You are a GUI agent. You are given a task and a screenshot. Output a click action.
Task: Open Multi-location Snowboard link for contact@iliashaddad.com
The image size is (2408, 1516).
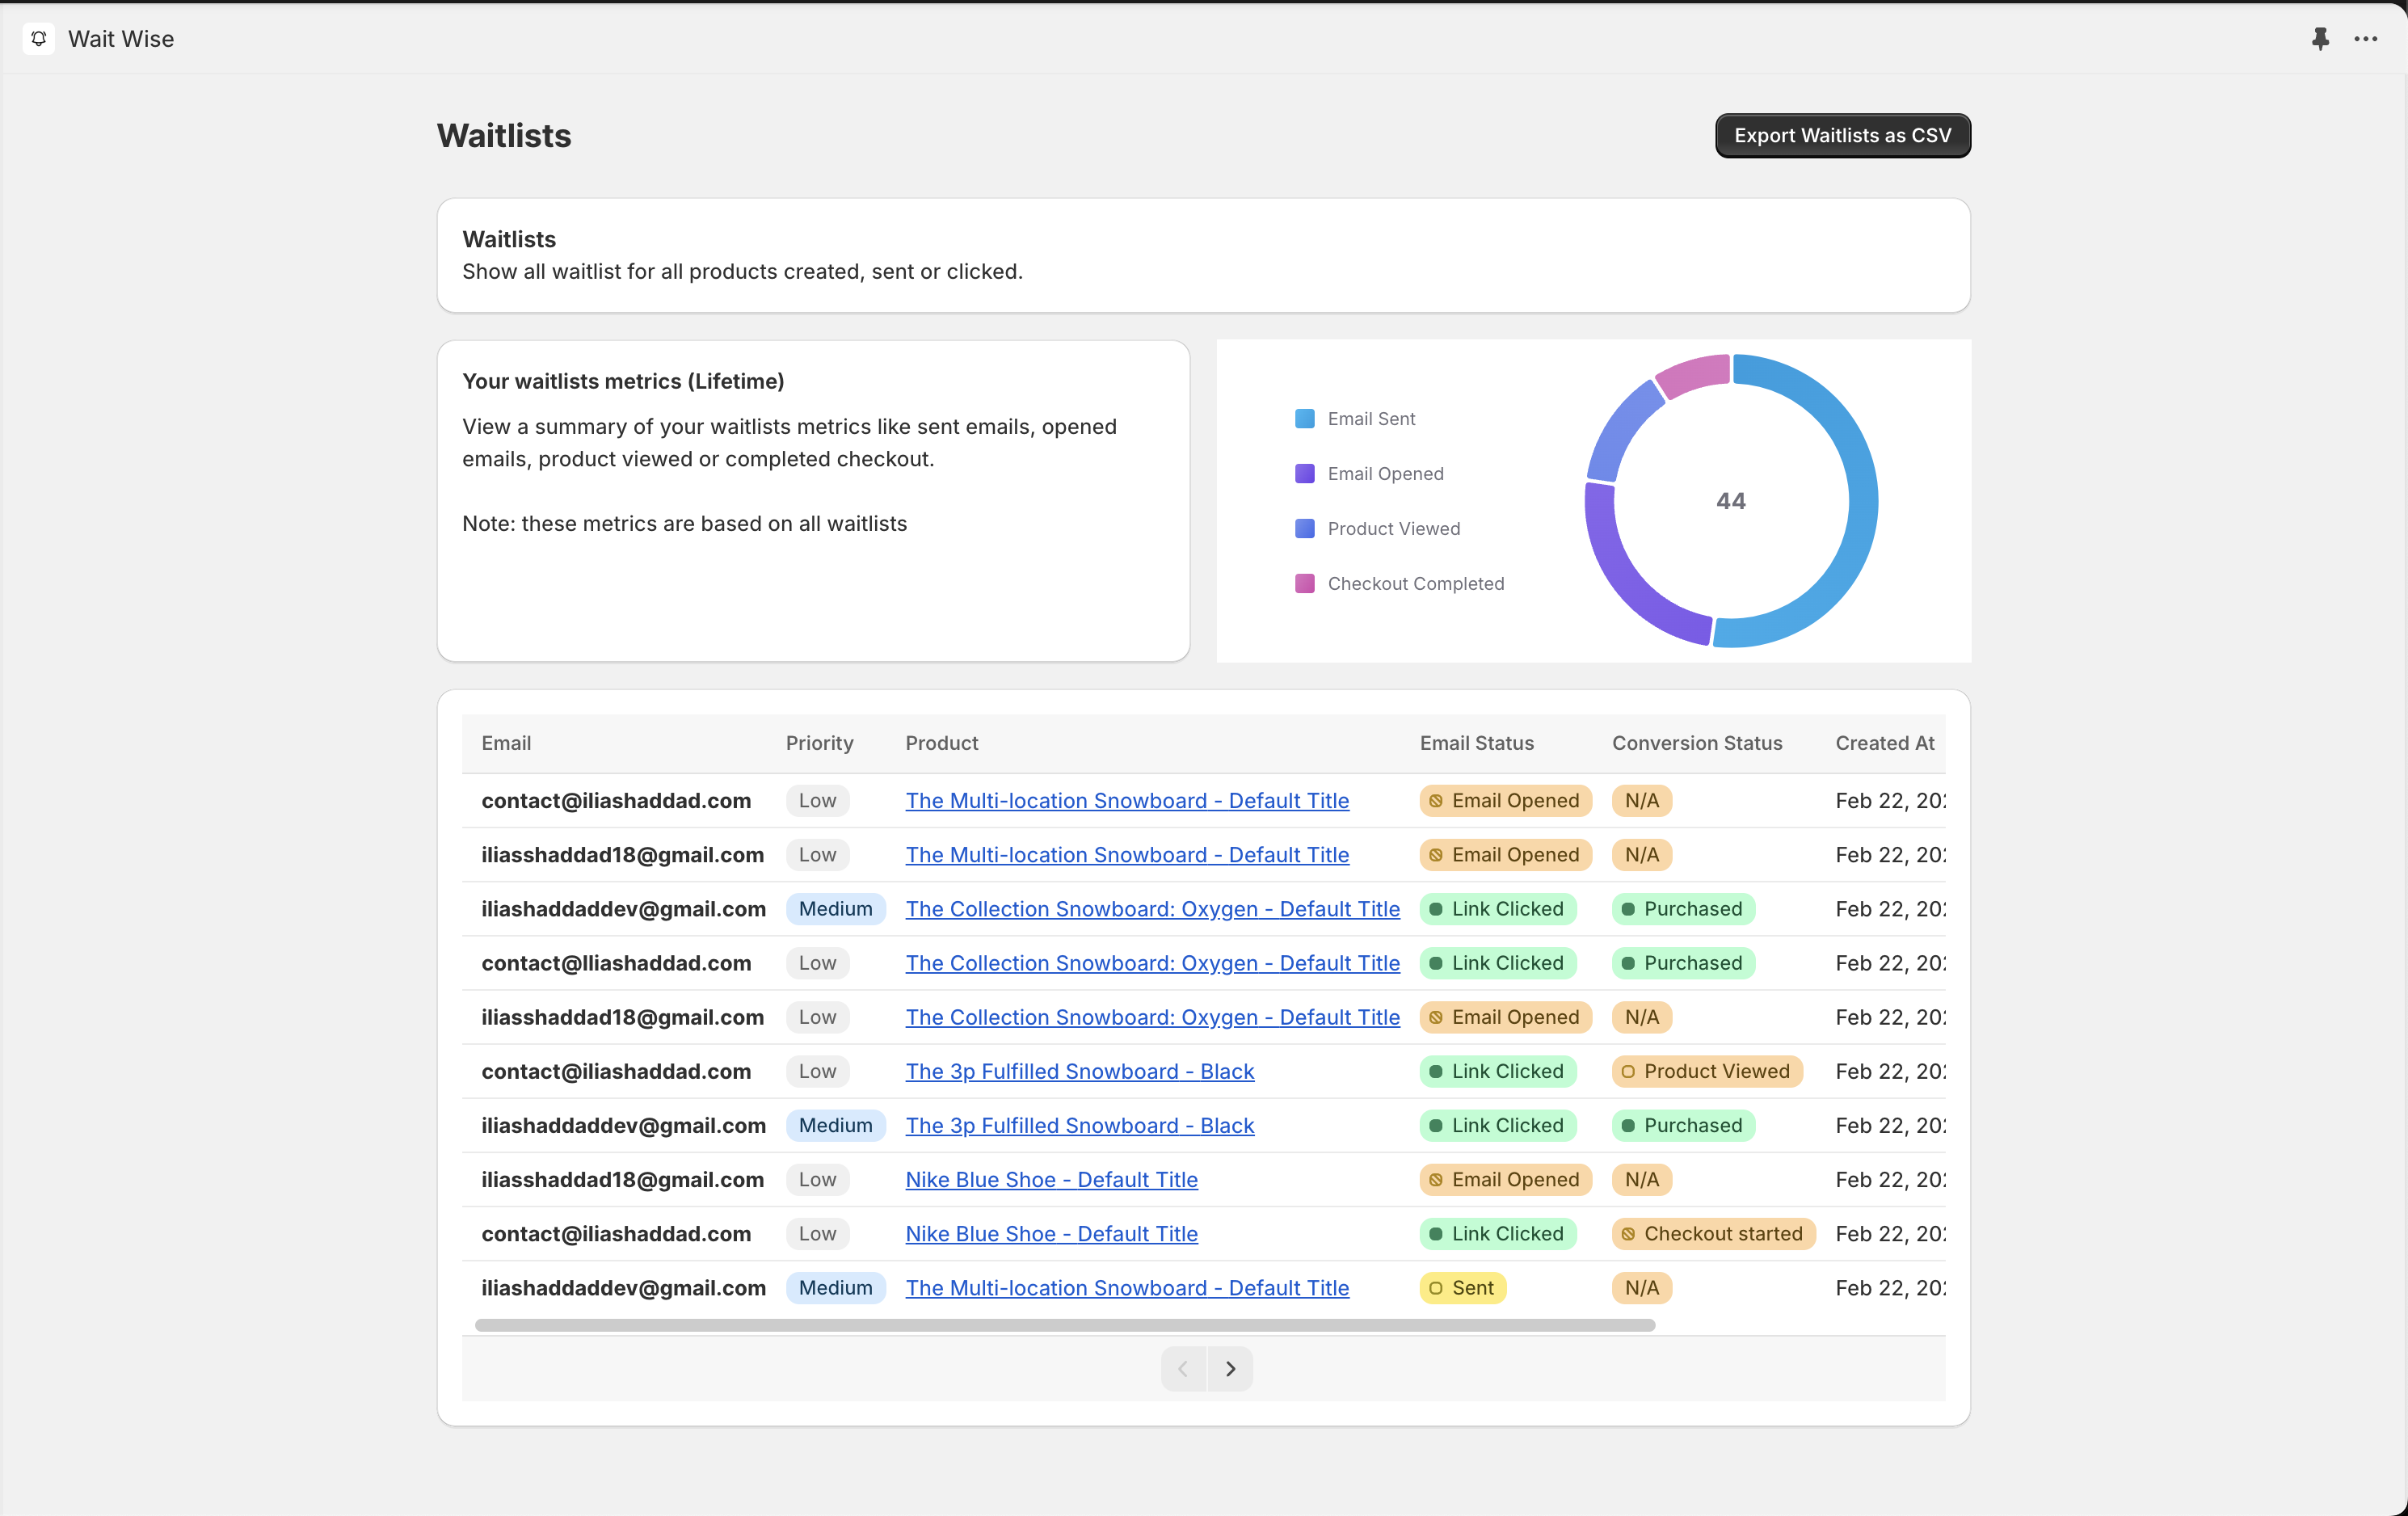point(1127,800)
